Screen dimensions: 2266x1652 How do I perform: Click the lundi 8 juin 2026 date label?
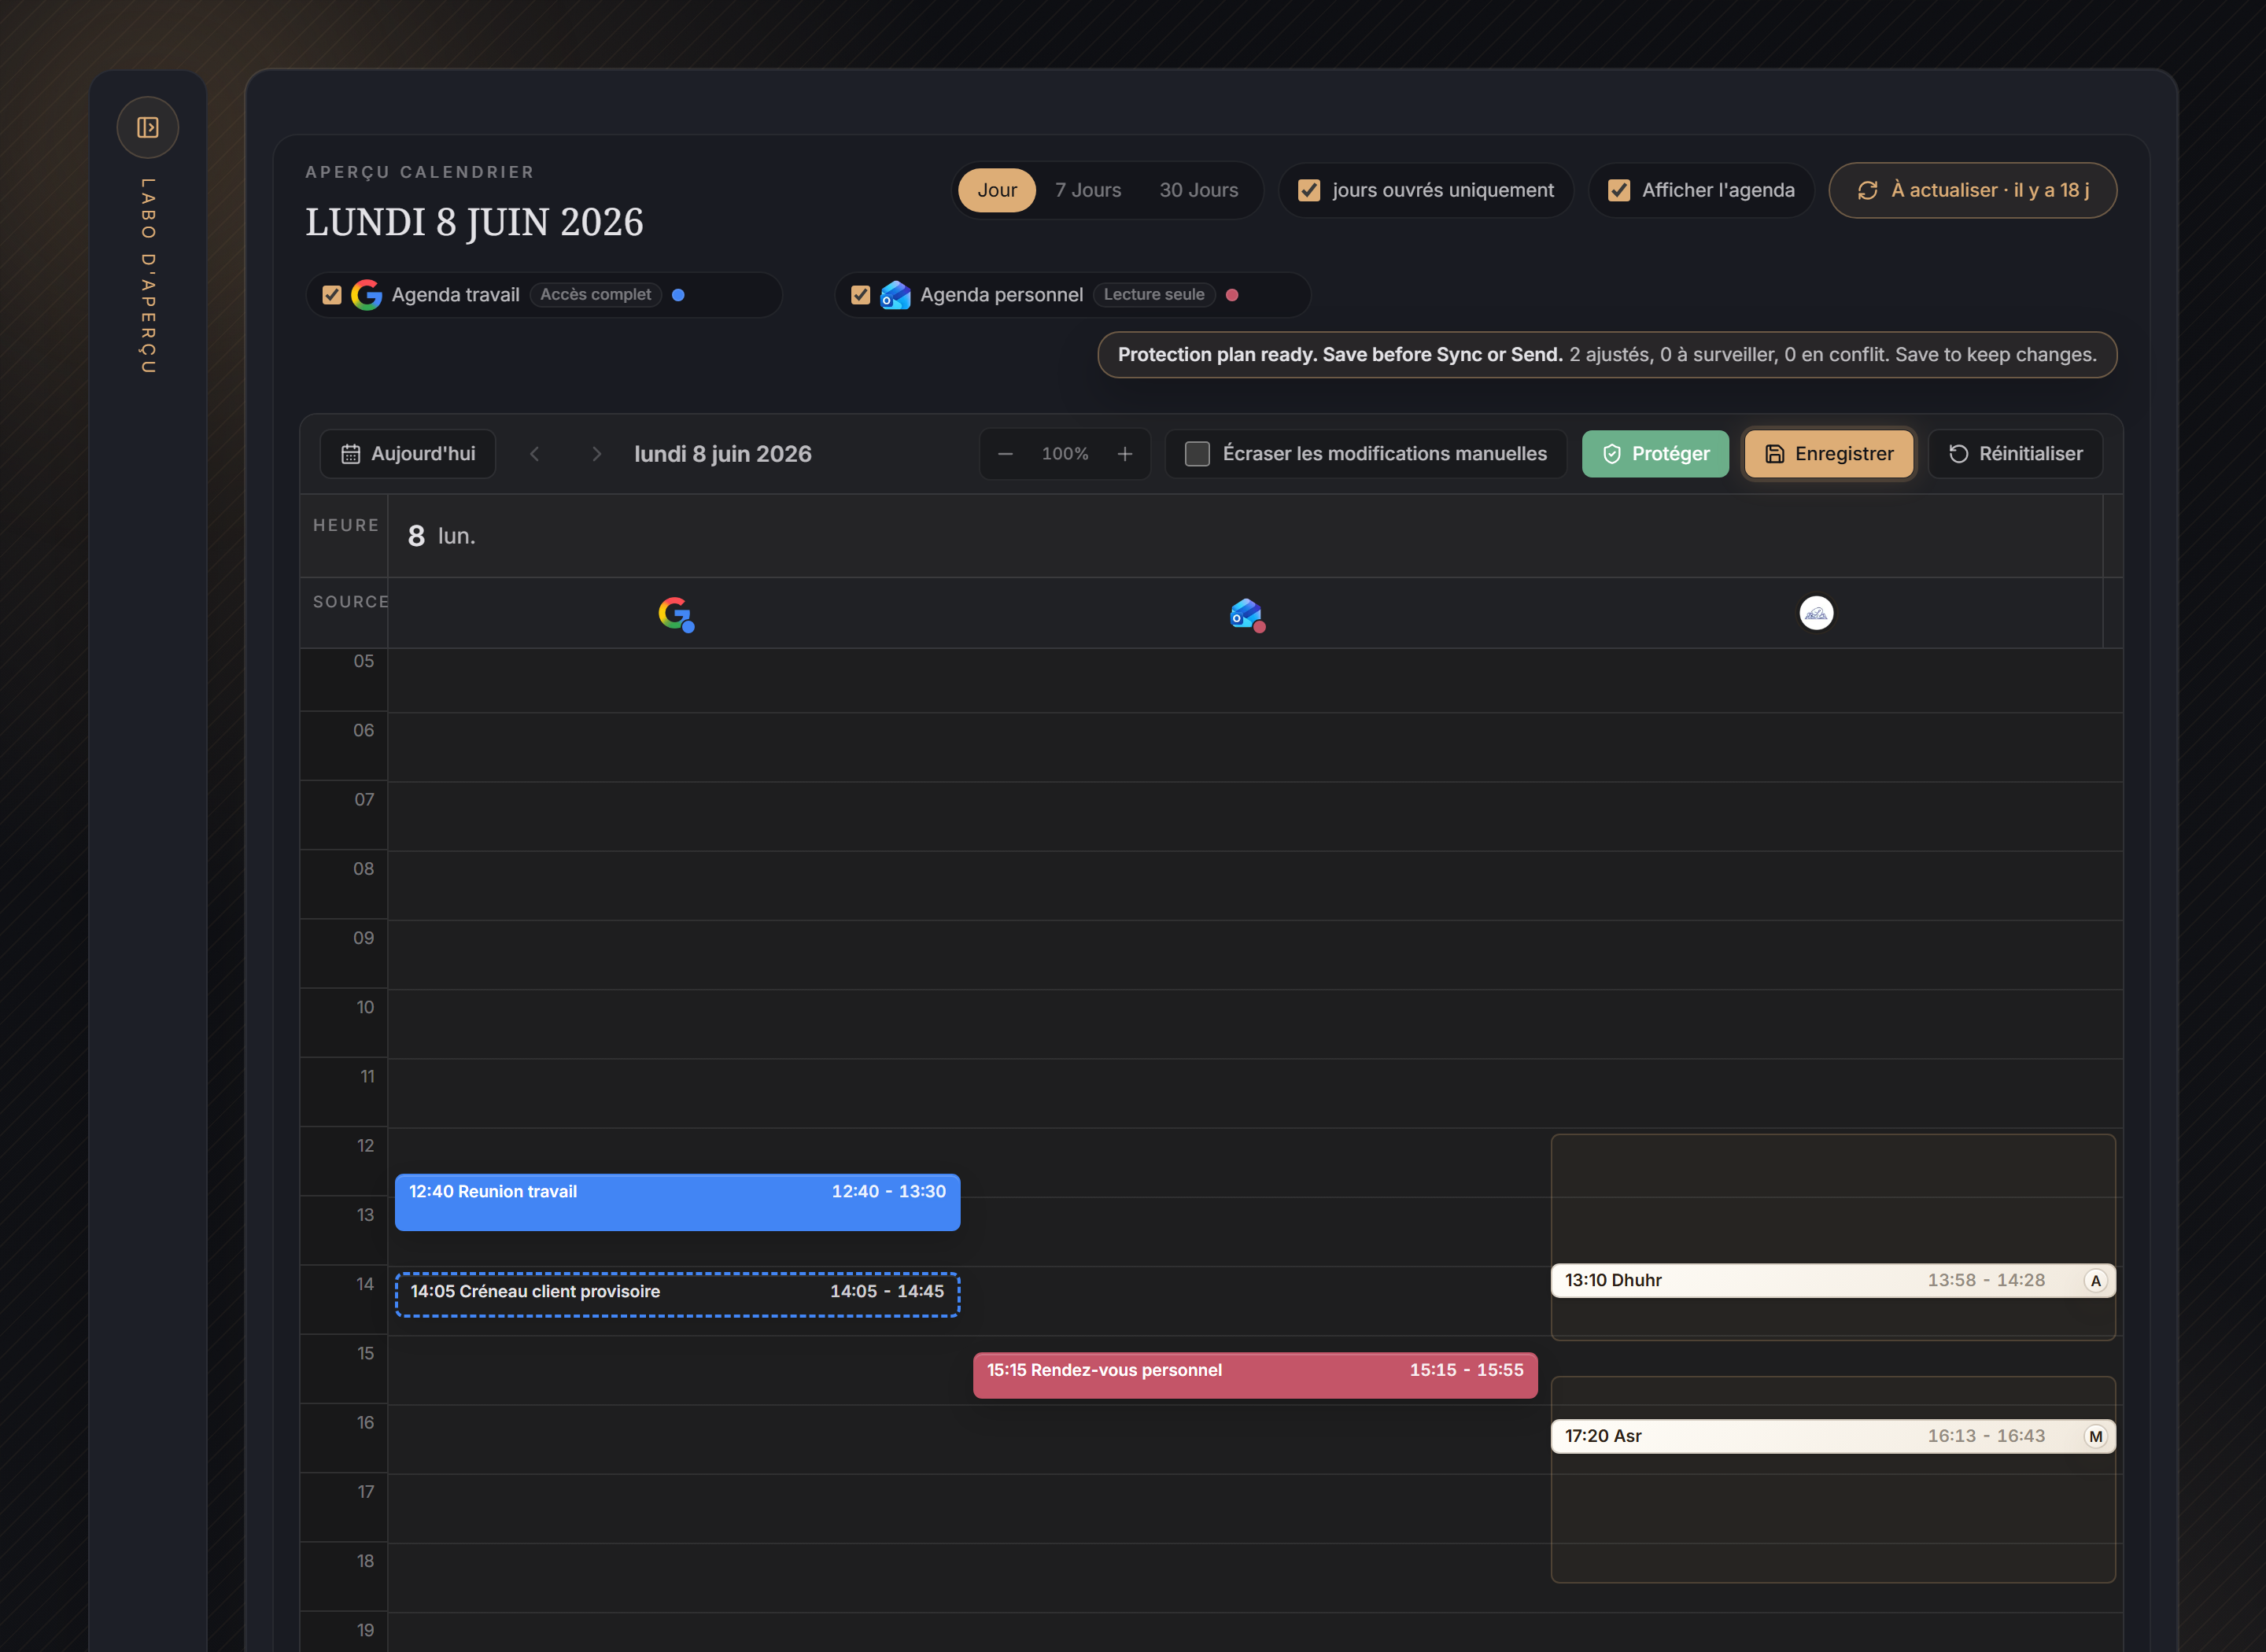723,454
